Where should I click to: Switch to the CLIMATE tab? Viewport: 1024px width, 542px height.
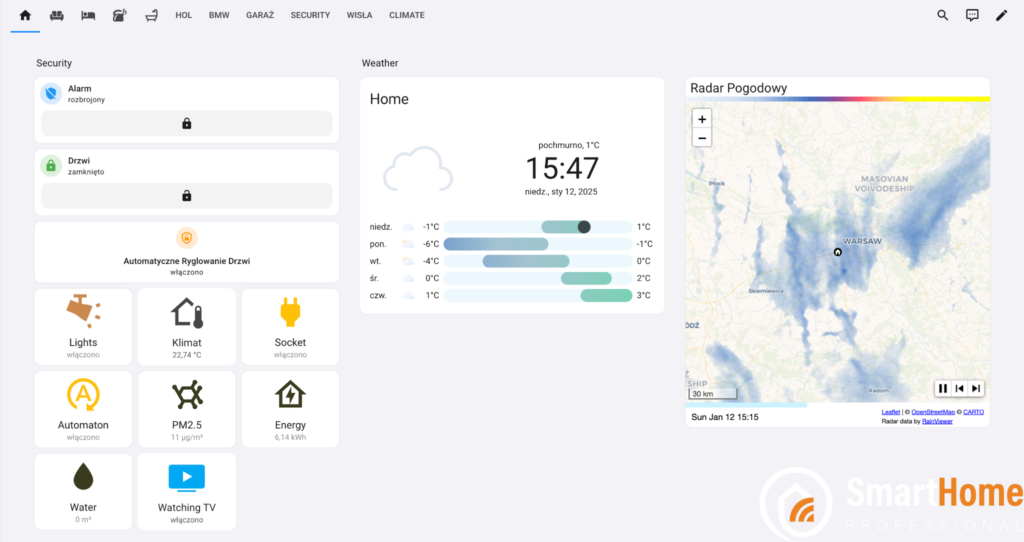click(406, 15)
